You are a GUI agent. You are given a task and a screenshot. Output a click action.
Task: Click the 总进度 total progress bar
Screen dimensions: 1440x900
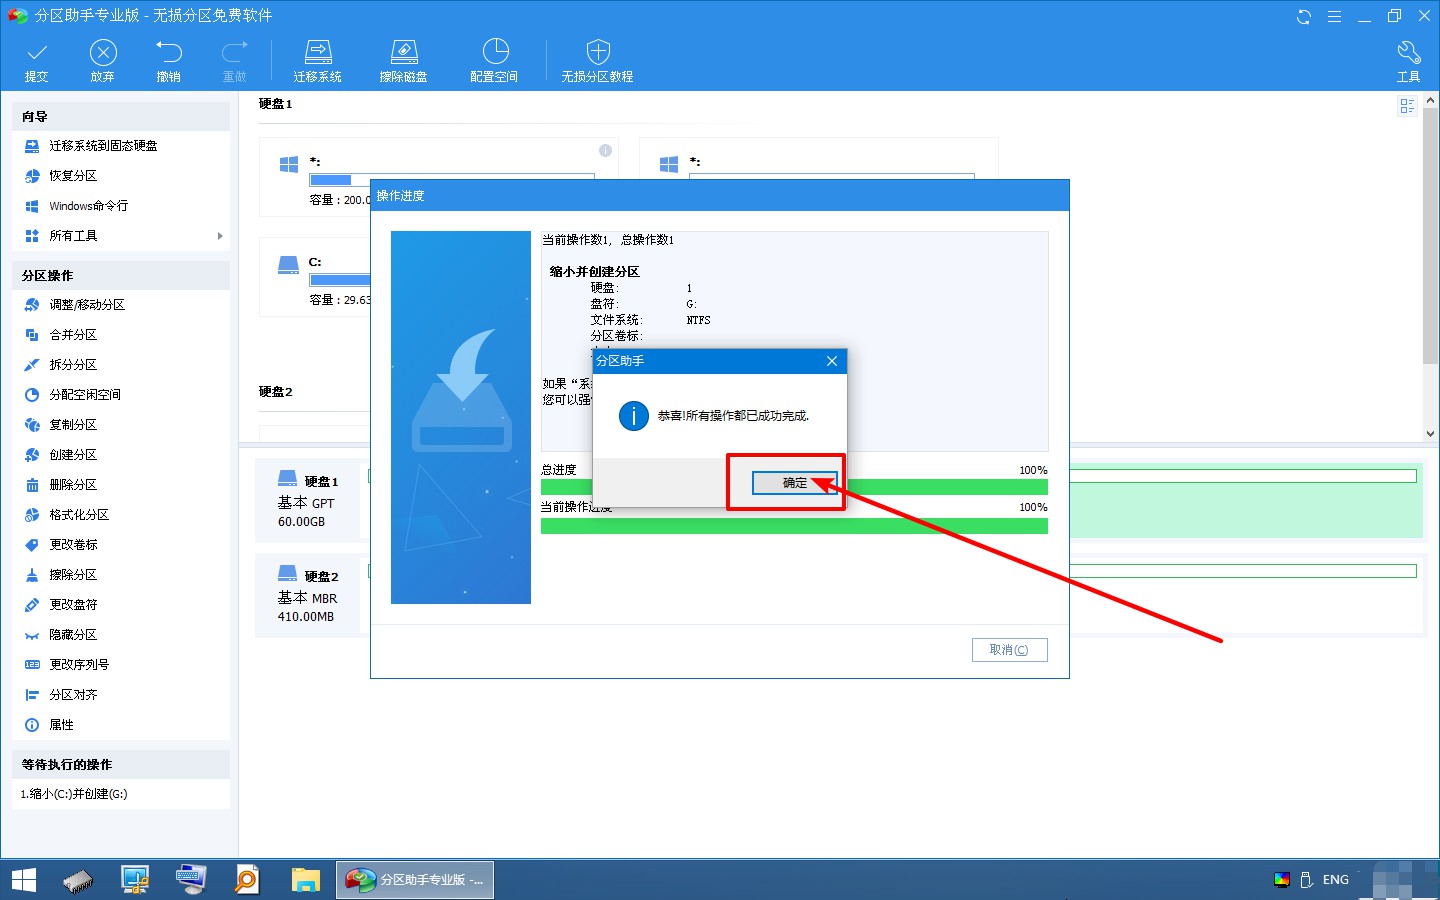click(x=794, y=487)
